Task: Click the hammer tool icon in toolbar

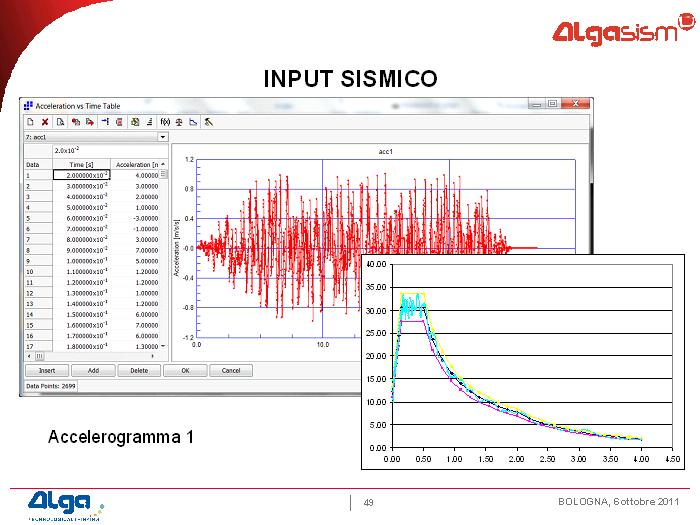Action: pos(208,121)
